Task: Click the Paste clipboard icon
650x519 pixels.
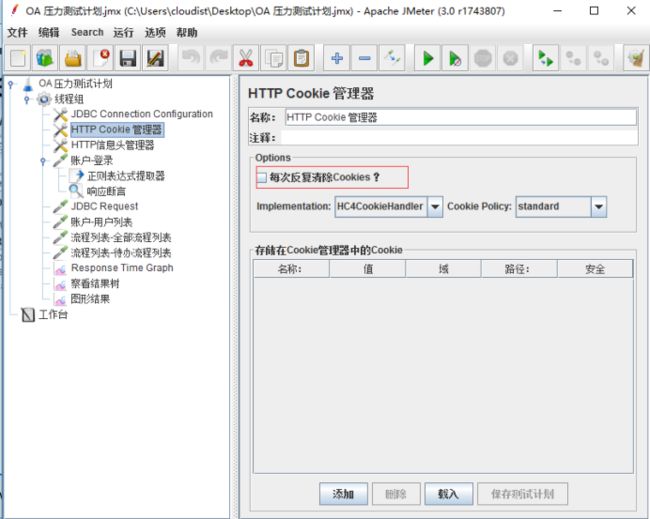Action: coord(301,58)
